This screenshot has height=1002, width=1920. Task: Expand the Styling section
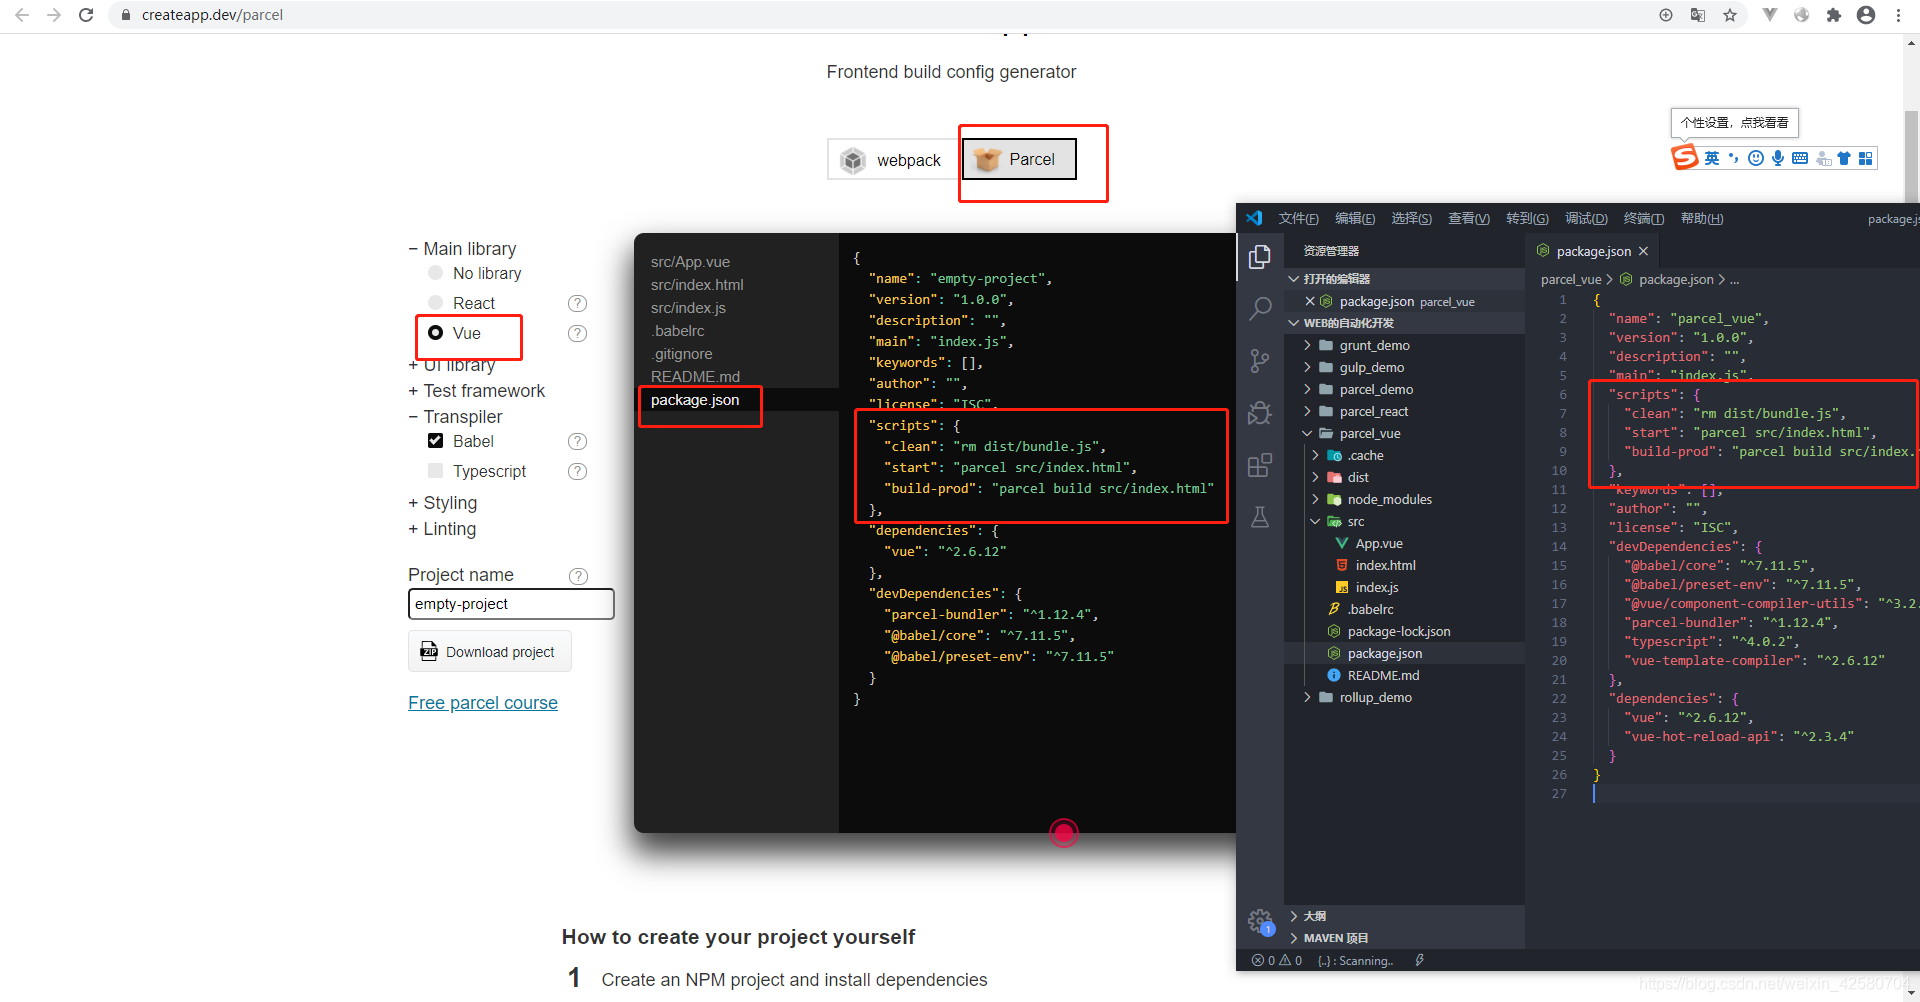(x=442, y=503)
